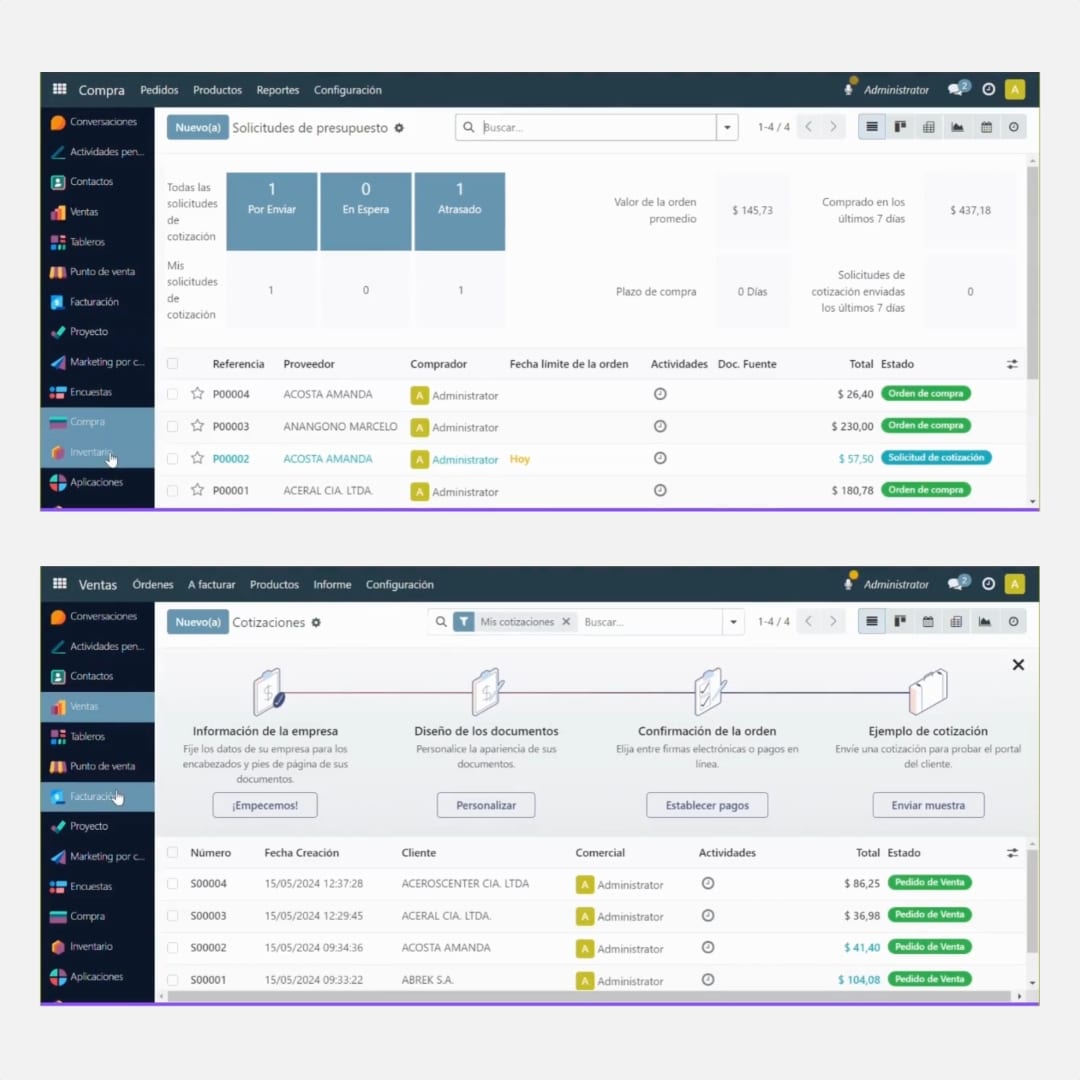Click the activity clock icon for S00003
This screenshot has width=1080, height=1080.
pyautogui.click(x=708, y=916)
